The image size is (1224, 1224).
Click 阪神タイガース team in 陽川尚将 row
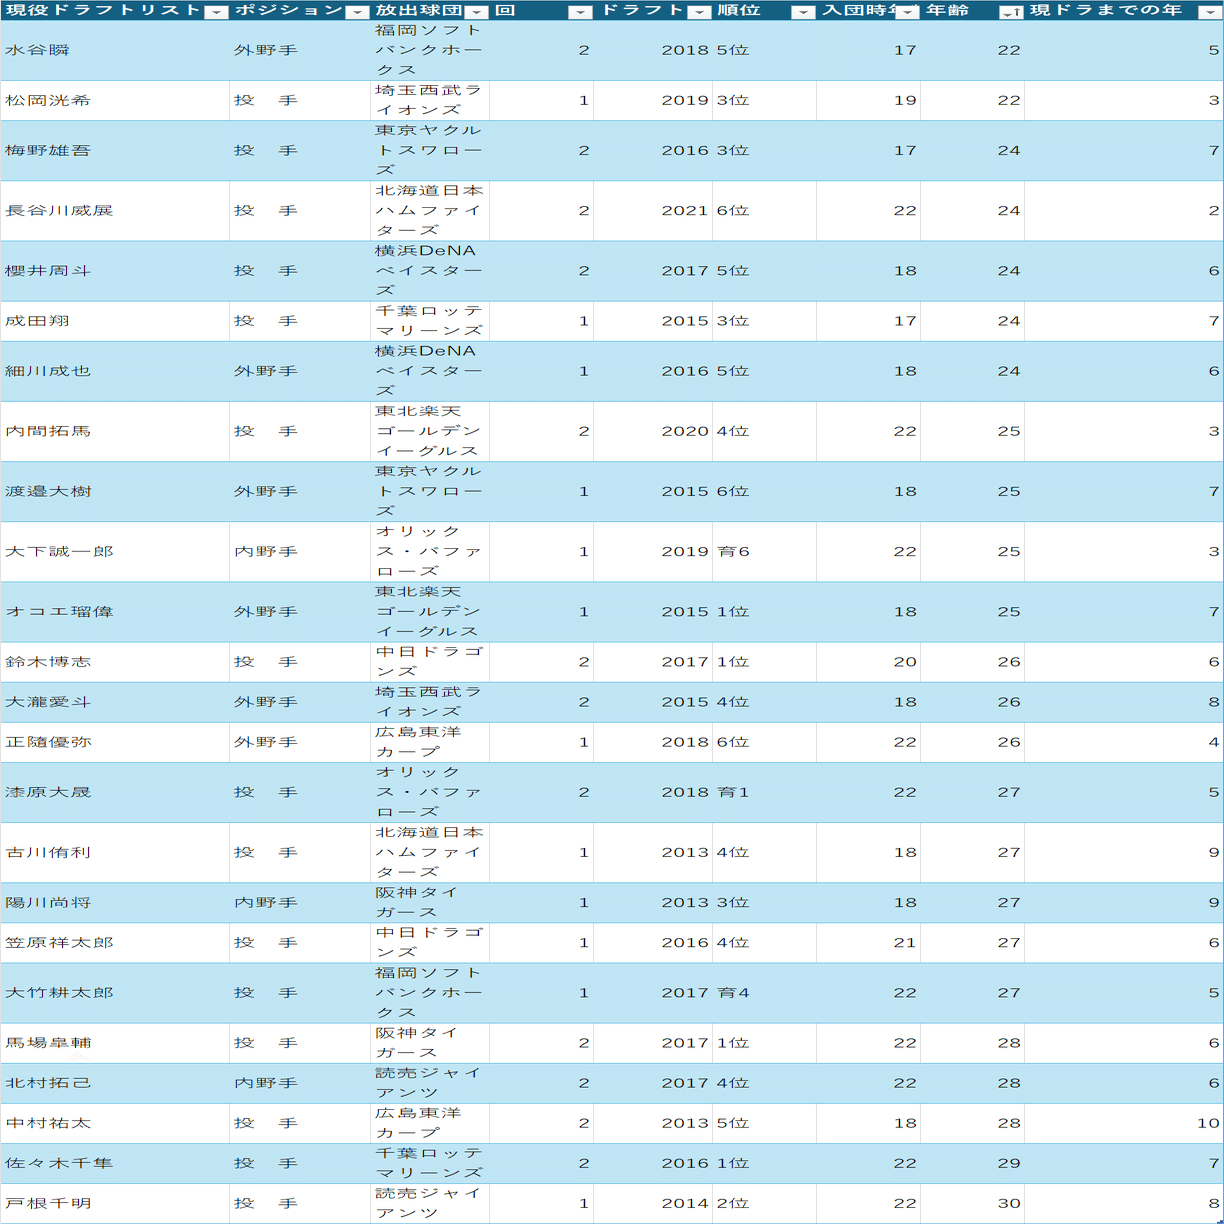429,902
